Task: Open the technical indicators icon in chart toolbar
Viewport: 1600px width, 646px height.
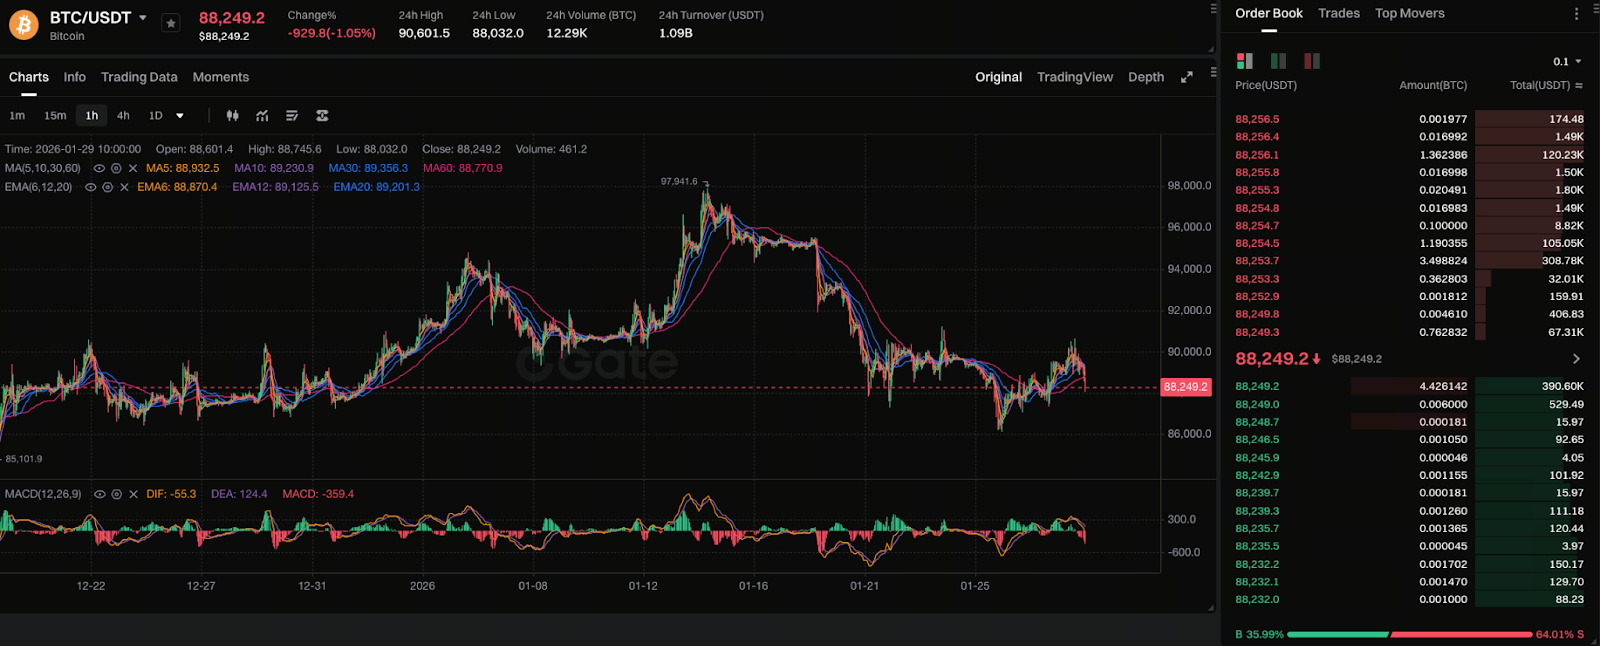Action: (262, 116)
